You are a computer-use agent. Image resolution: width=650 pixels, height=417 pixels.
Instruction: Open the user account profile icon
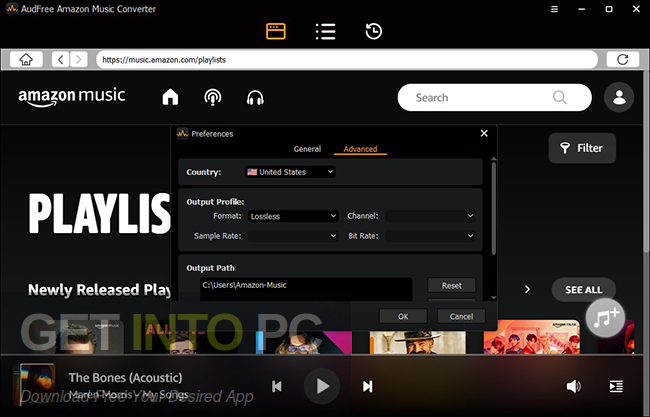coord(619,97)
